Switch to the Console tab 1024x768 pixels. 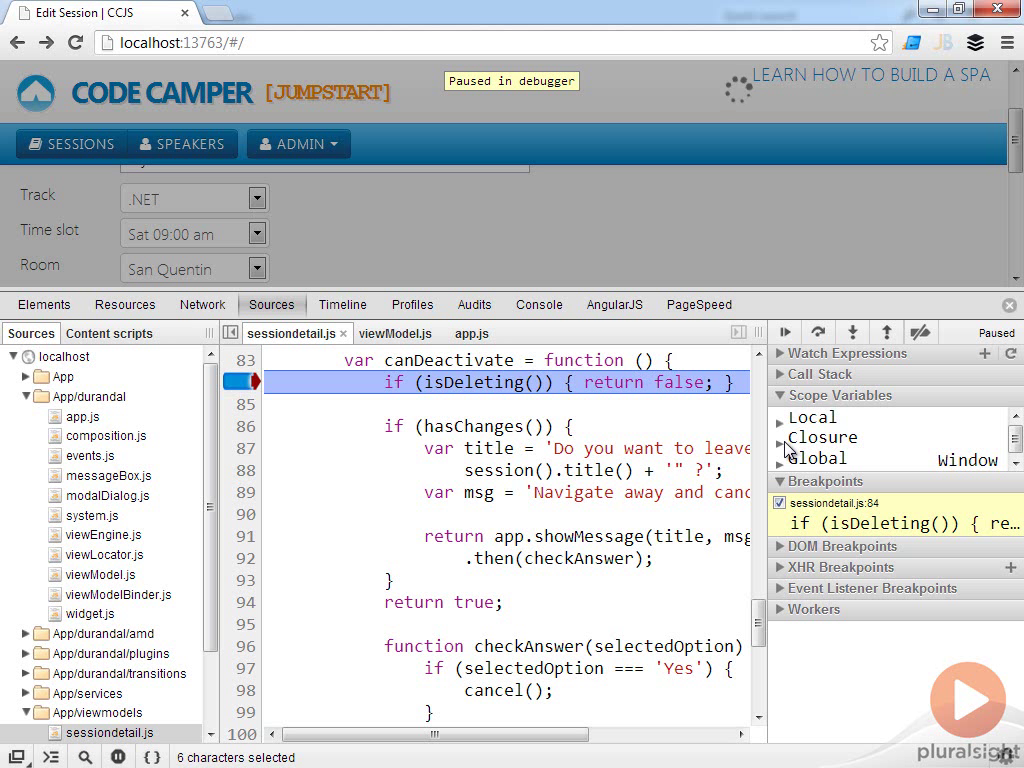coord(538,305)
